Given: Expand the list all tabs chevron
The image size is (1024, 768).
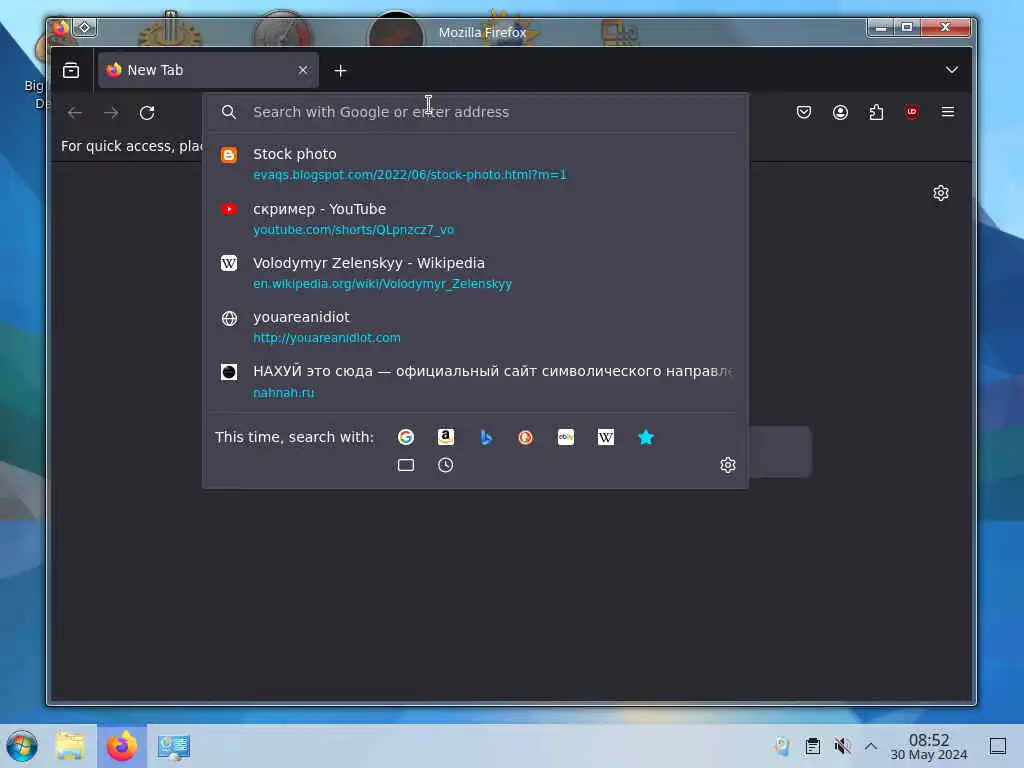Looking at the screenshot, I should click(x=952, y=70).
